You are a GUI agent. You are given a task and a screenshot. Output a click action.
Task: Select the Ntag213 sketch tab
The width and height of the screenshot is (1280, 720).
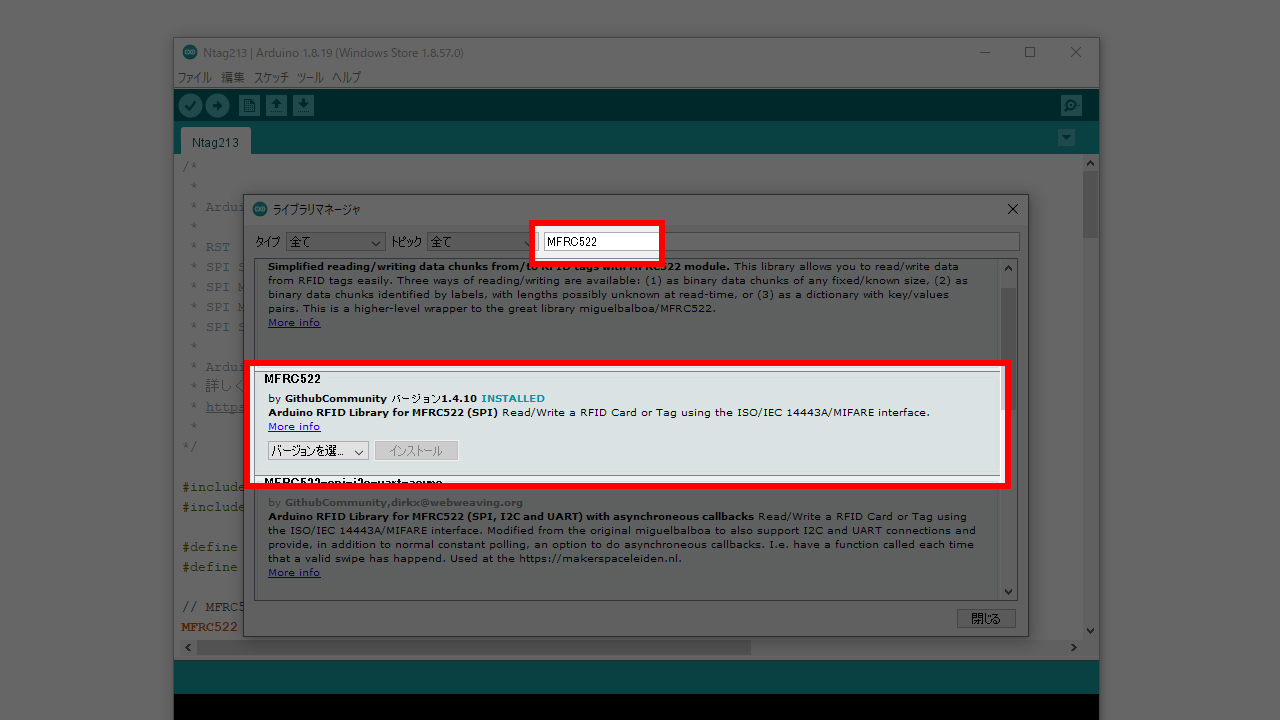tap(215, 142)
